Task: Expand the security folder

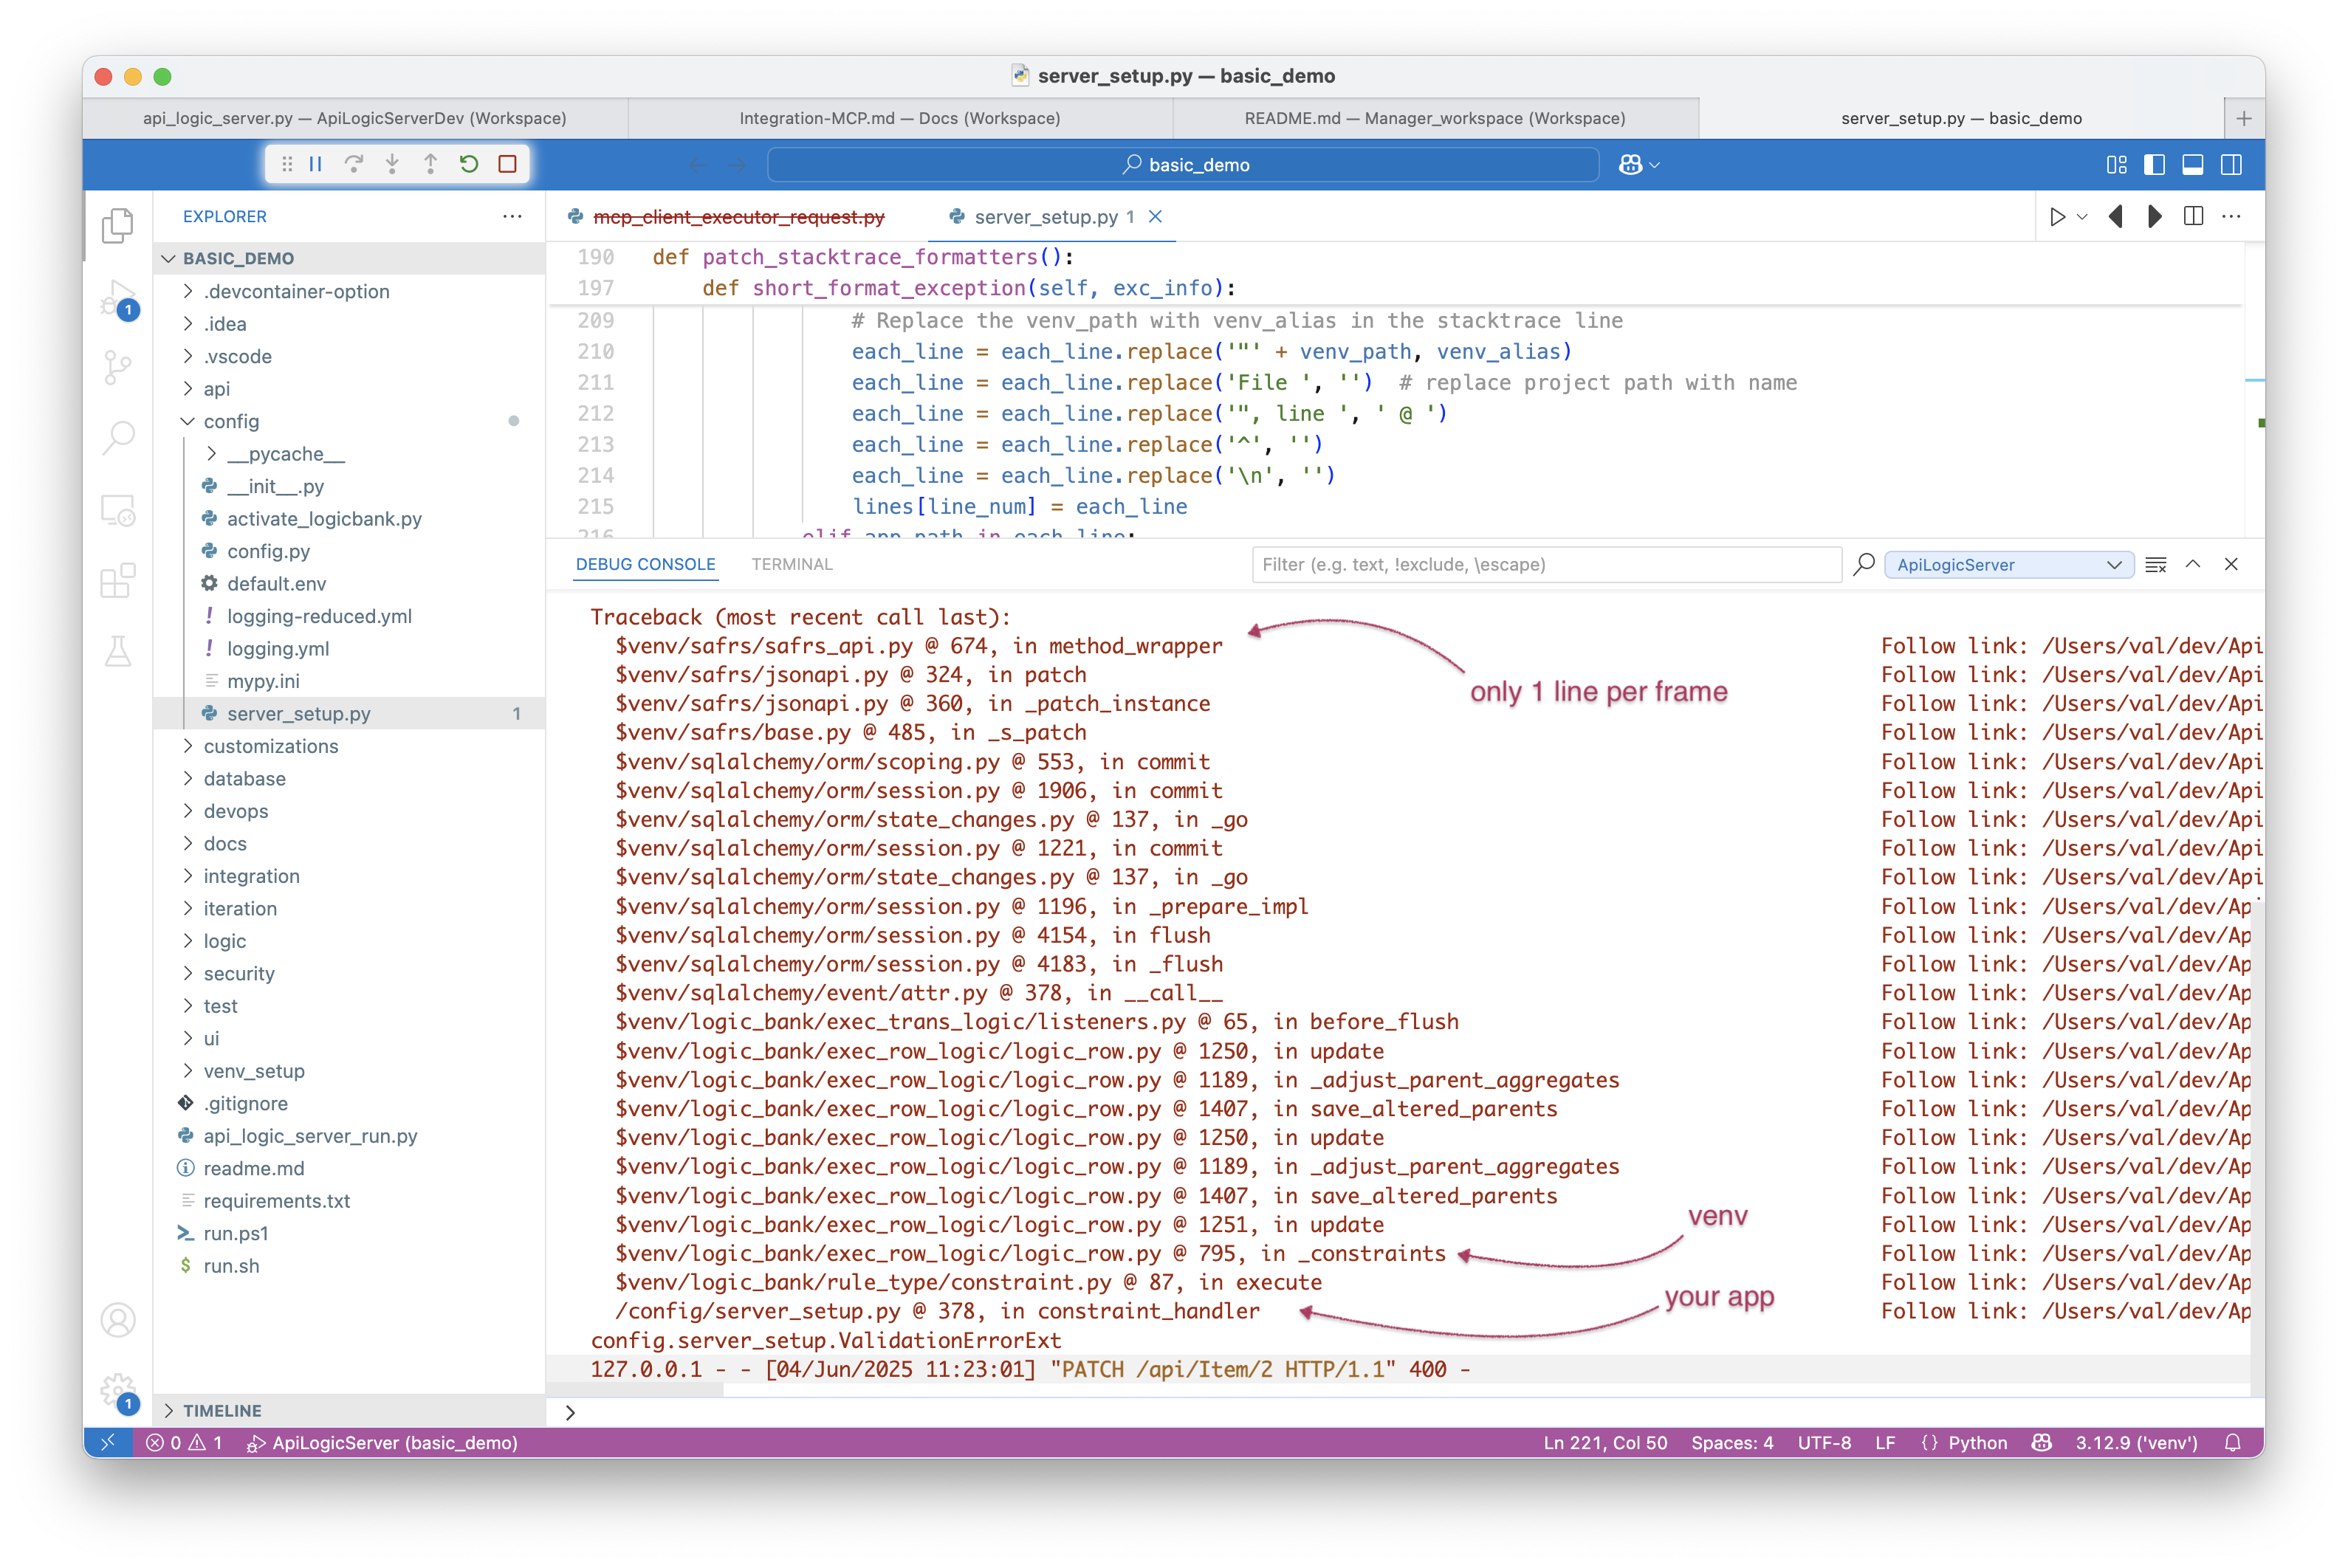Action: pyautogui.click(x=349, y=973)
